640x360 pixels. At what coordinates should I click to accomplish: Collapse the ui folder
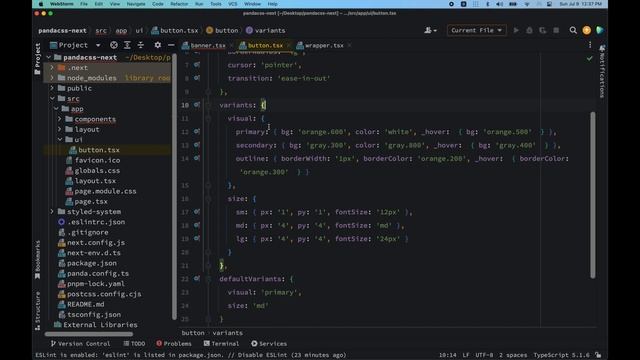coord(60,140)
